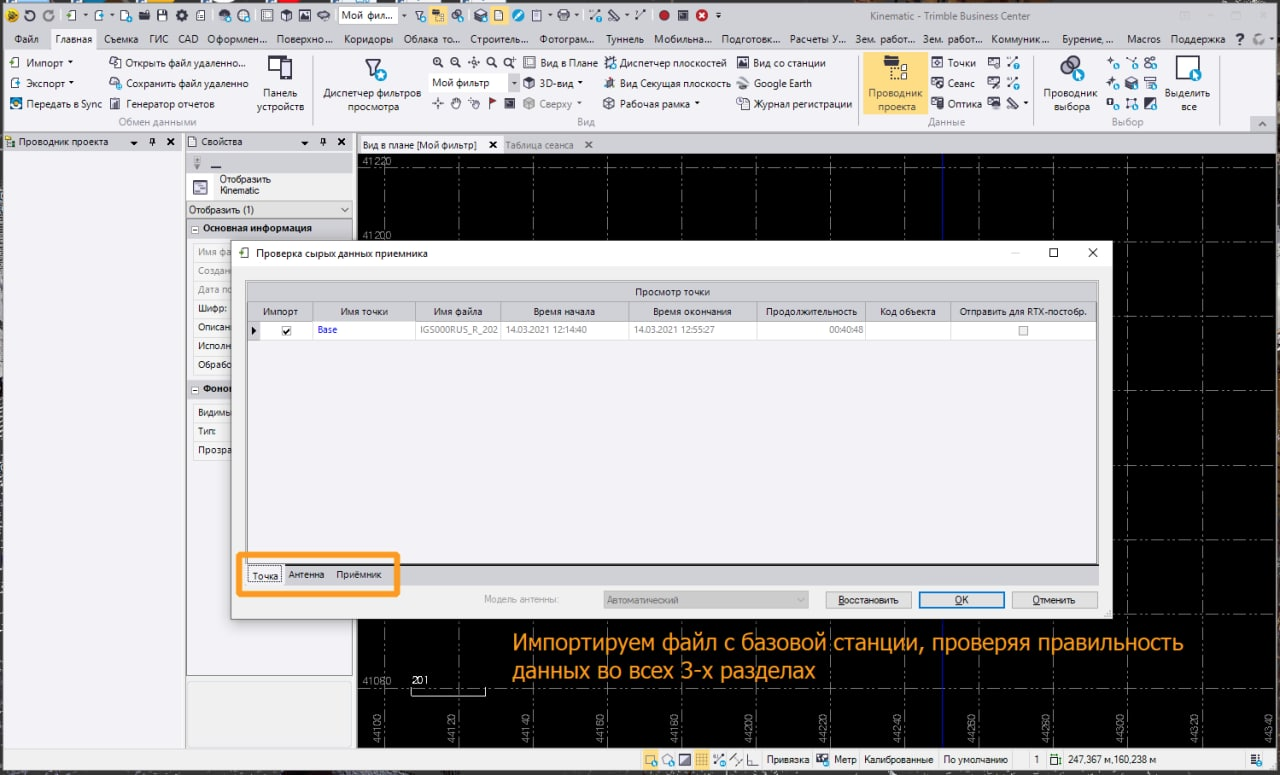Open the Device Panel icon
This screenshot has height=775, width=1280.
[280, 72]
